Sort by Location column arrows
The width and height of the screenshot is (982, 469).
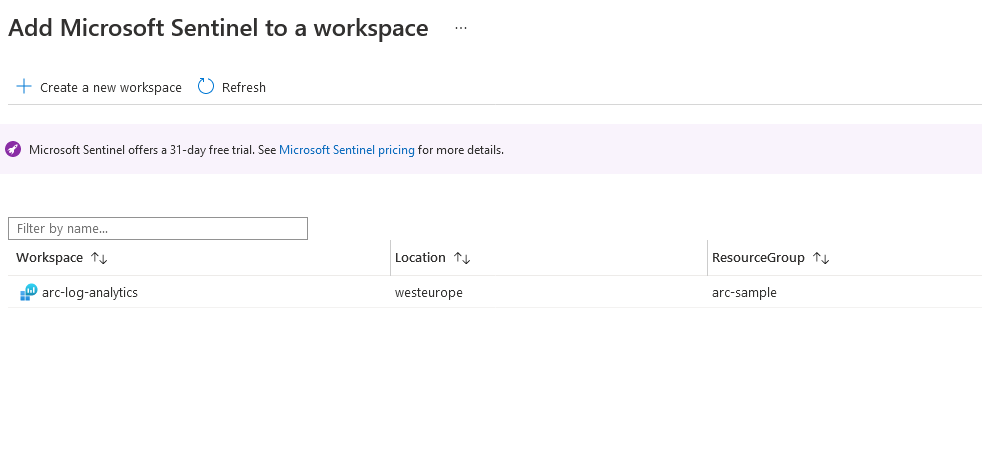[x=462, y=258]
